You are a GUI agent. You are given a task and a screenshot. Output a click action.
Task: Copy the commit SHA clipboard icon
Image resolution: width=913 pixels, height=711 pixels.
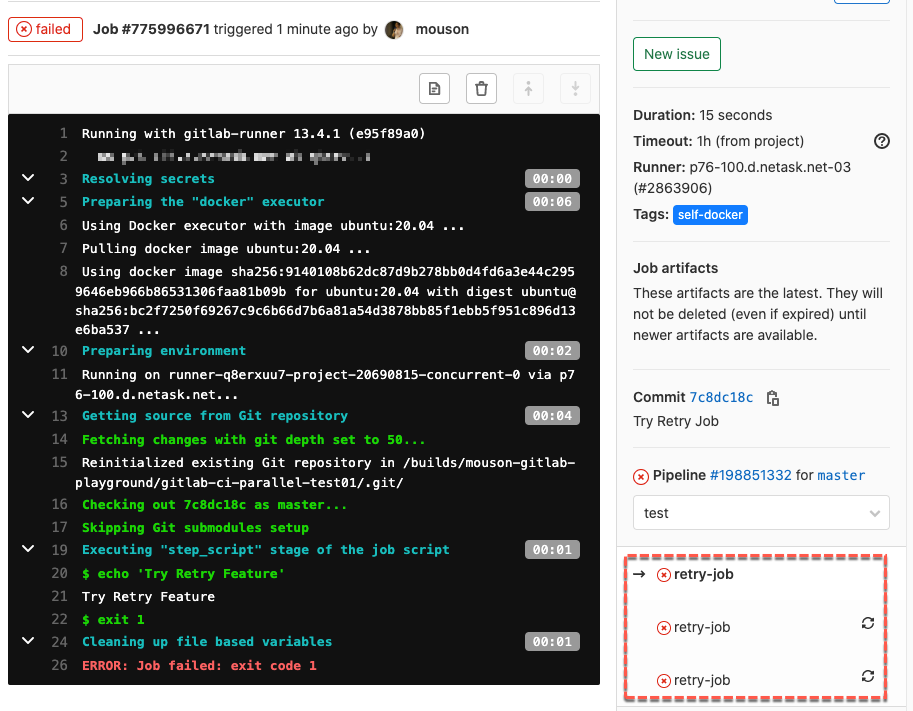click(773, 398)
